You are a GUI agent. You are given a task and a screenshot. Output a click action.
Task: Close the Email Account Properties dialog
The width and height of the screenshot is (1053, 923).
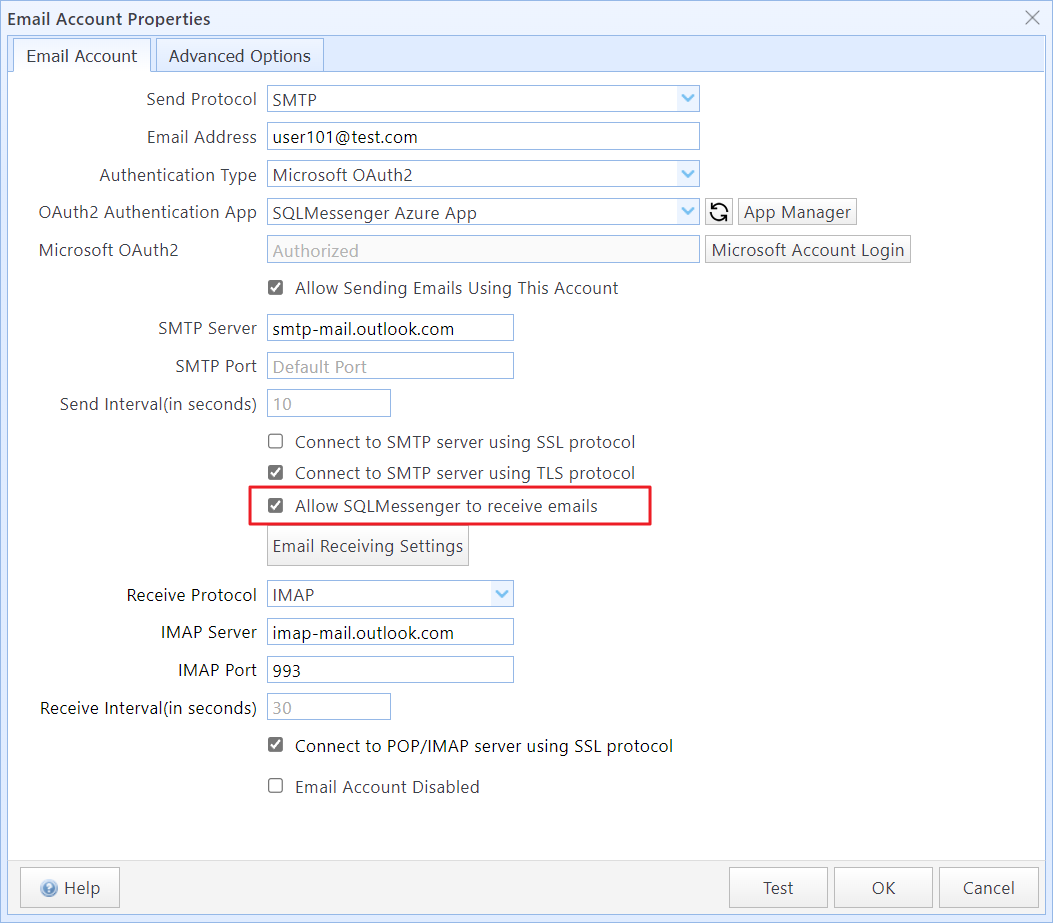[x=1032, y=17]
